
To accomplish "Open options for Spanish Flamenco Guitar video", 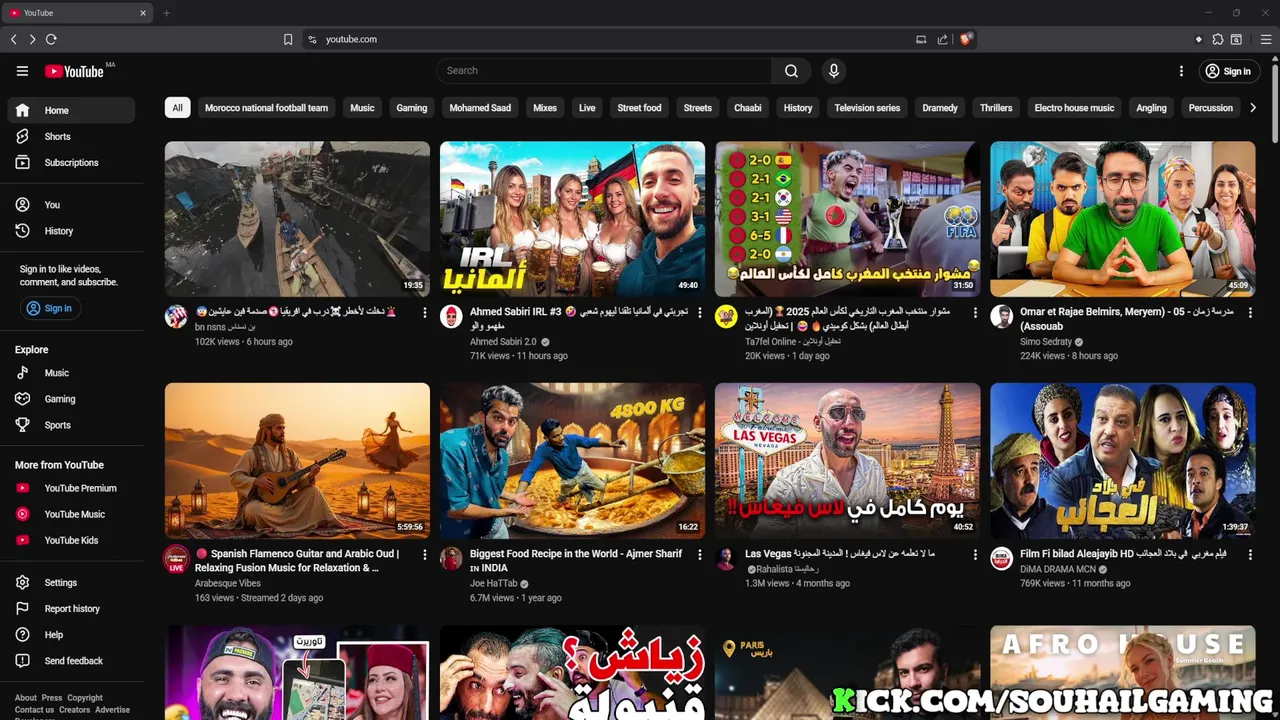I will coord(424,555).
